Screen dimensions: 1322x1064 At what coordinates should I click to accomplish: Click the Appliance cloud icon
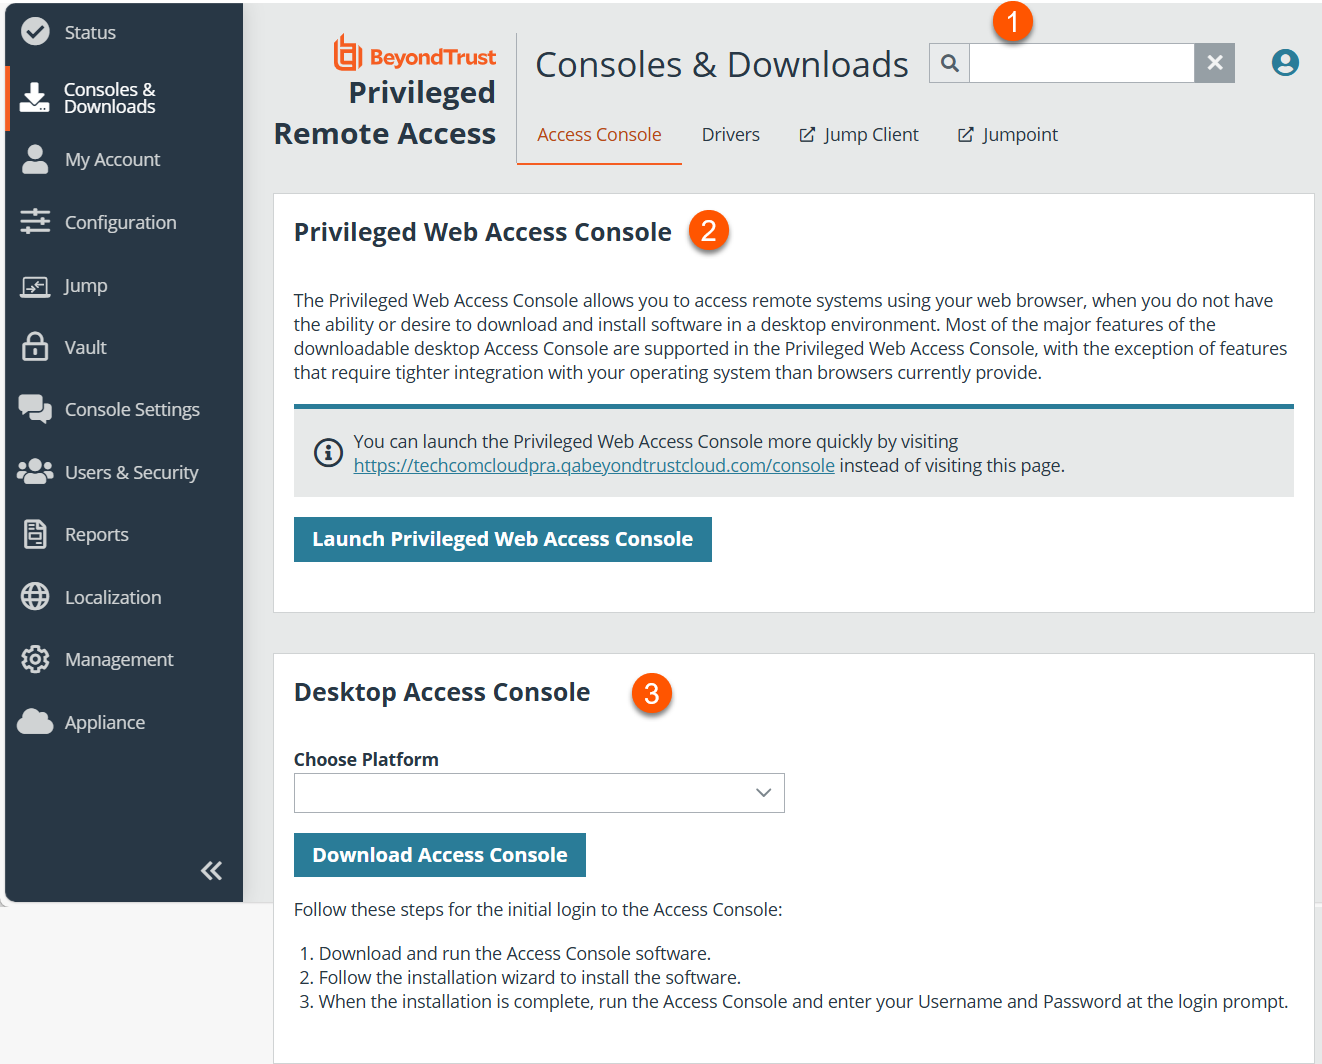35,721
